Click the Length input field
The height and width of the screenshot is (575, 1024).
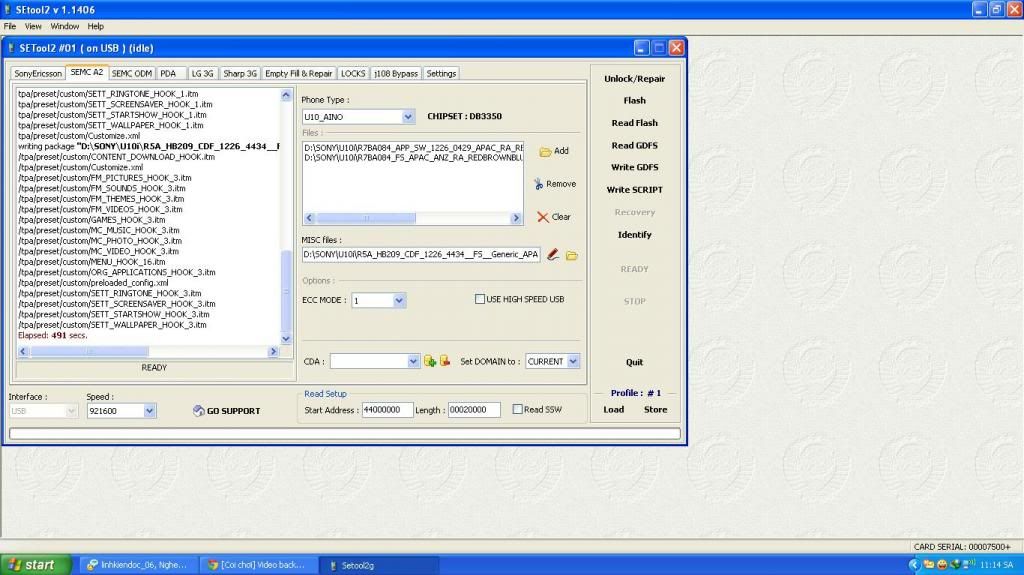click(x=474, y=410)
